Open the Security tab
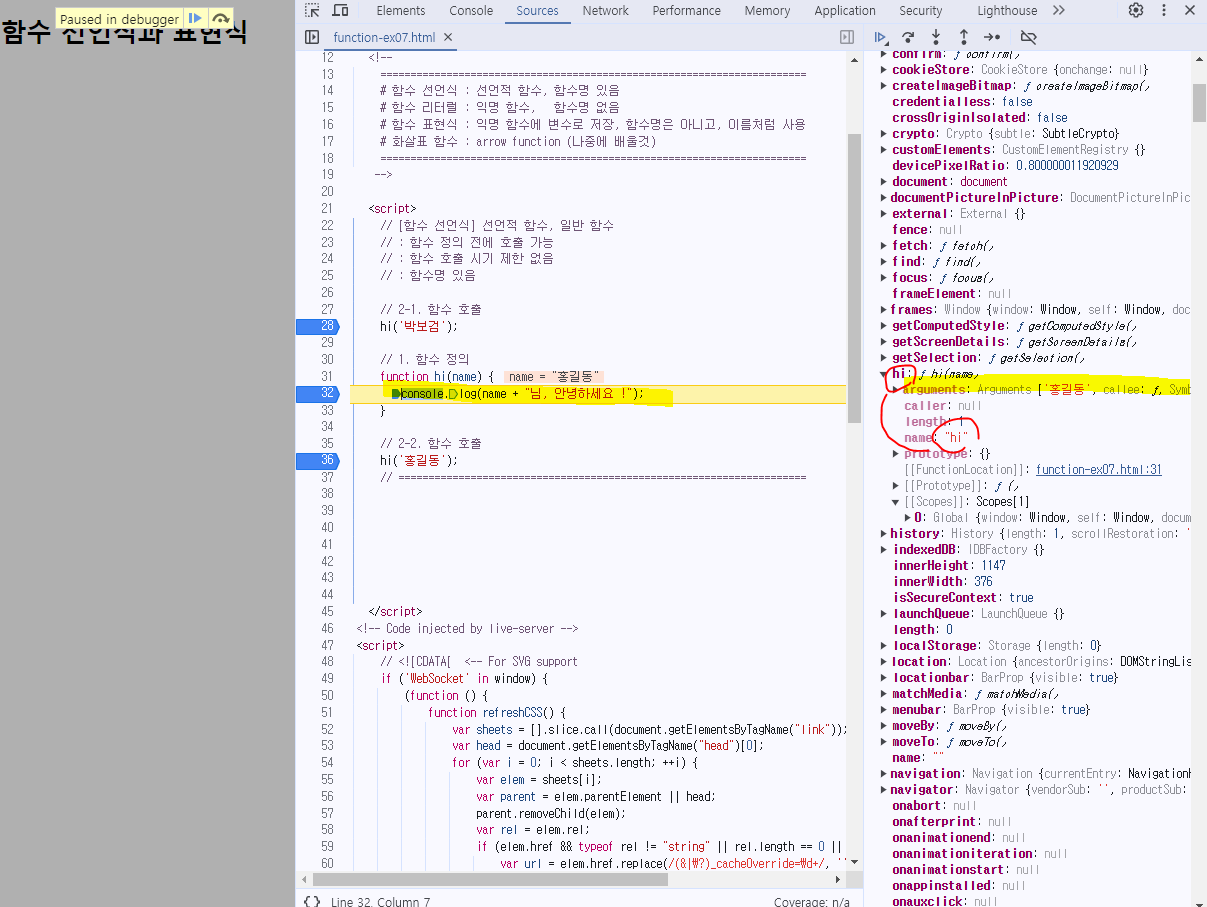The image size is (1207, 907). point(920,10)
